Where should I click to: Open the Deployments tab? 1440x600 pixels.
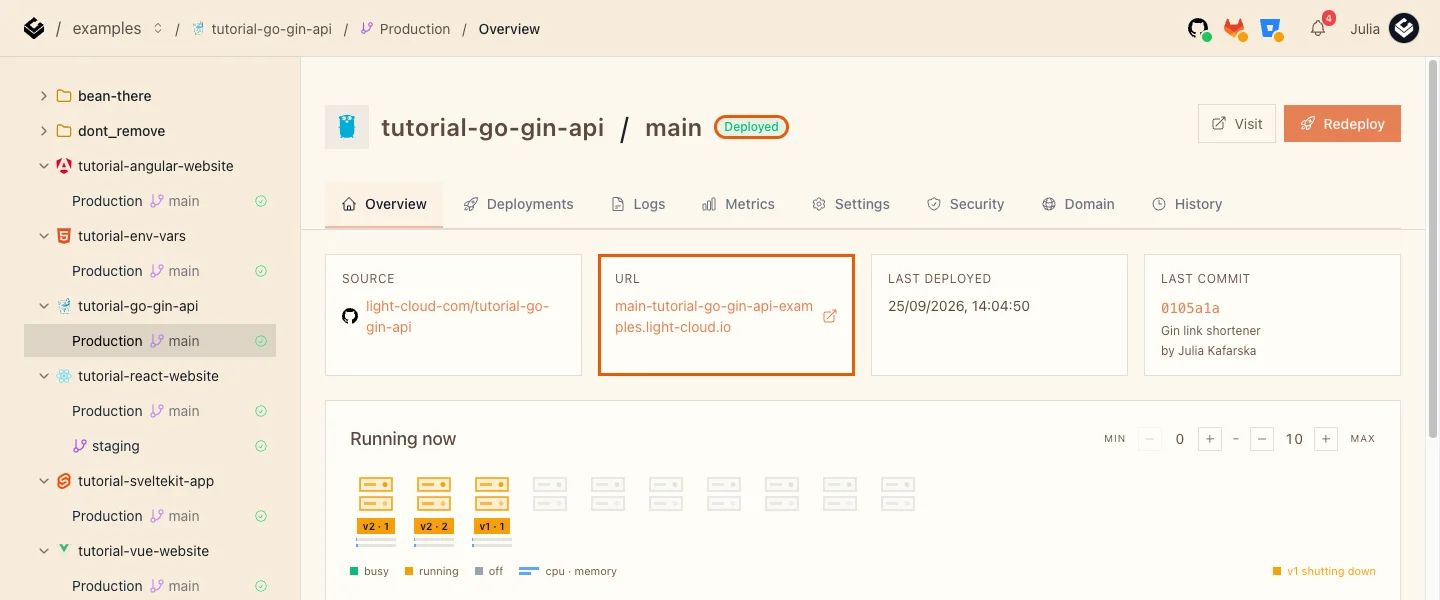coord(518,204)
